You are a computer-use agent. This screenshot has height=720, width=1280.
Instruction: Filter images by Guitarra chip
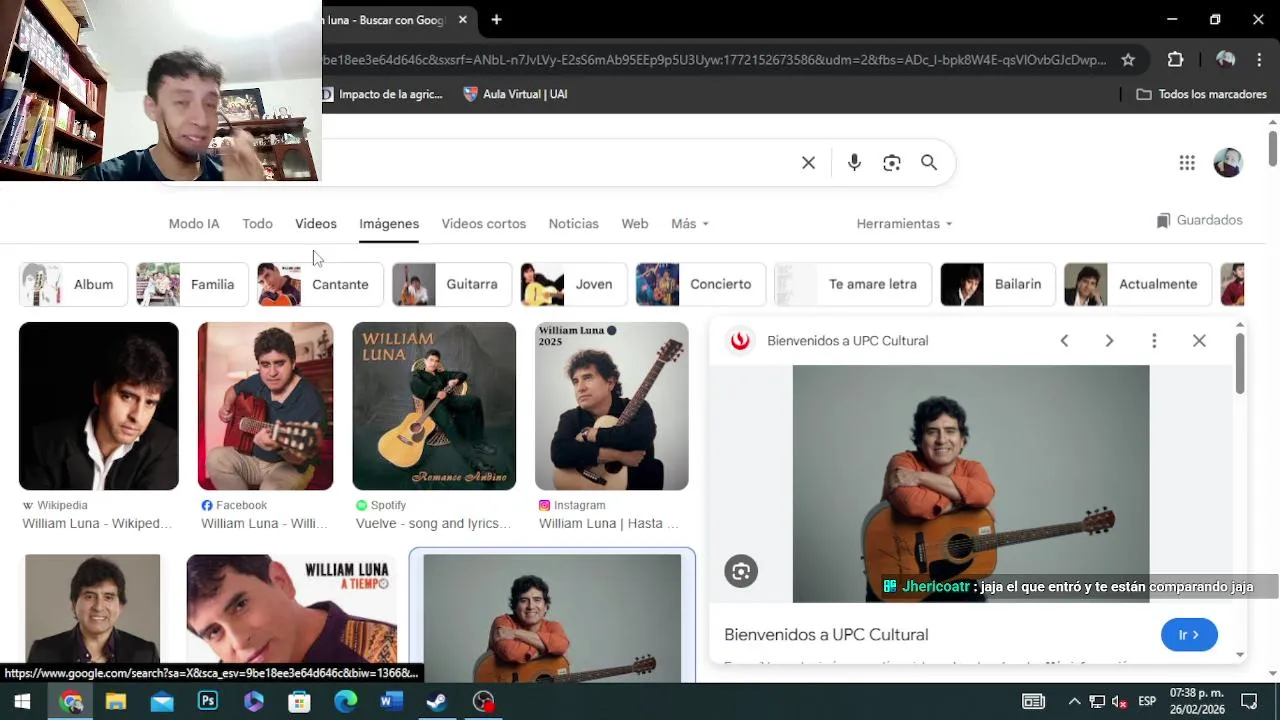coord(452,284)
